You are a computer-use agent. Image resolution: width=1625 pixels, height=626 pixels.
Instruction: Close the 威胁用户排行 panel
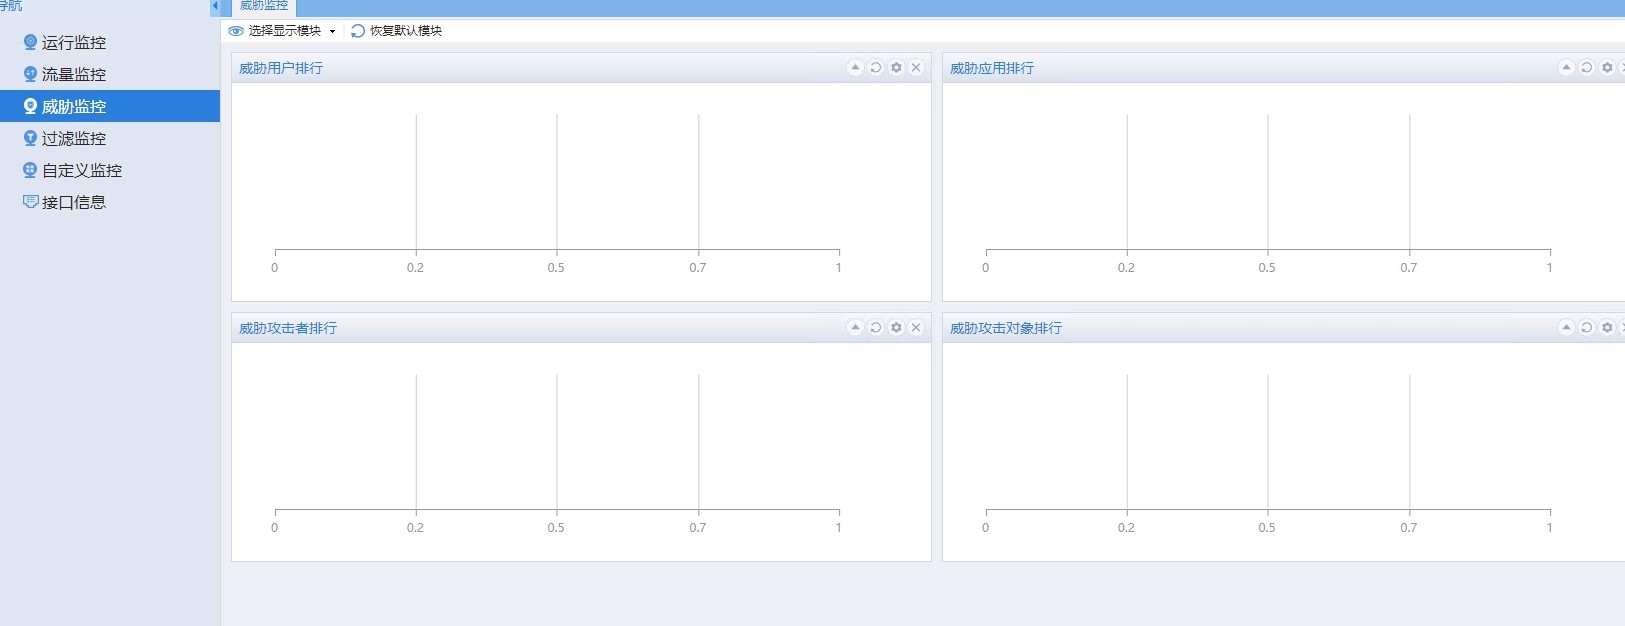(916, 67)
